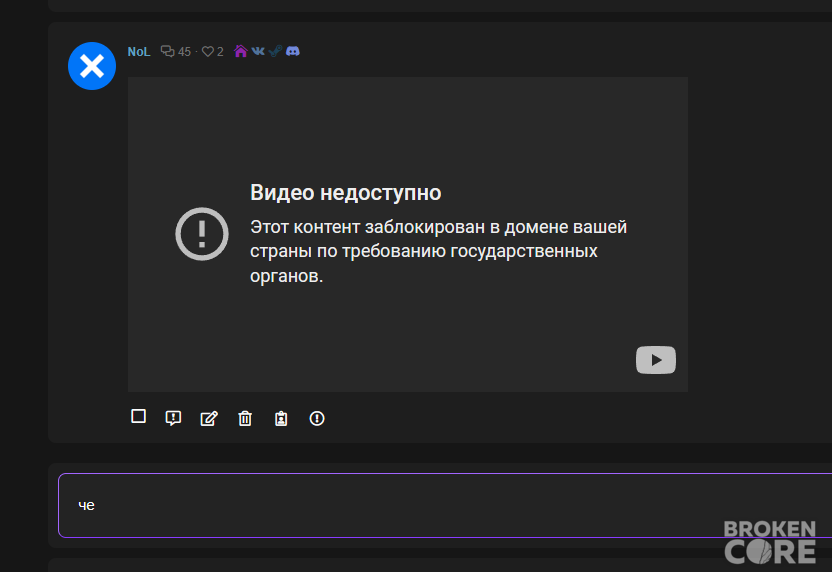This screenshot has width=832, height=572.
Task: Click the circled exclamation warning icon
Action: coord(317,419)
